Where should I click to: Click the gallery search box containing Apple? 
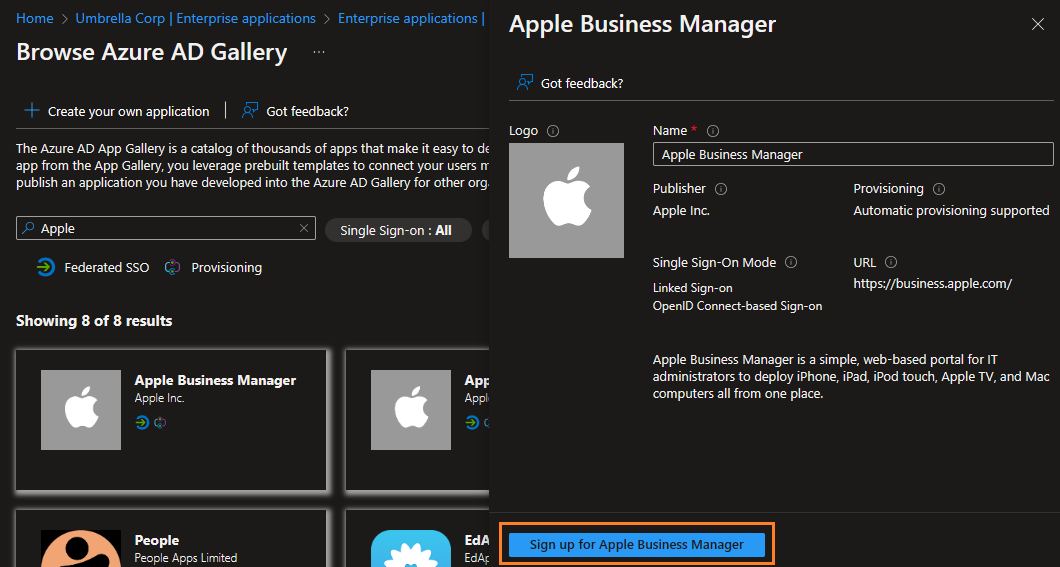(x=166, y=228)
